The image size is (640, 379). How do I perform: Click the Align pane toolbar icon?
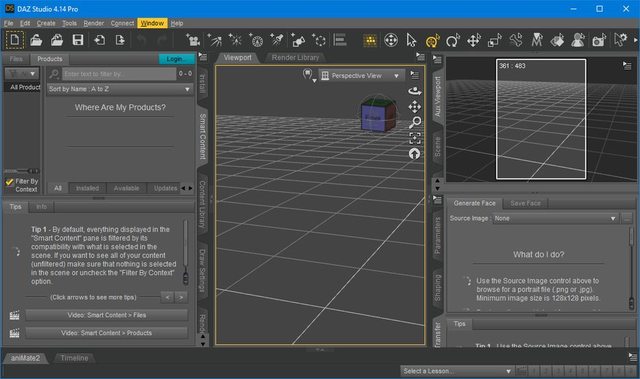[340, 40]
